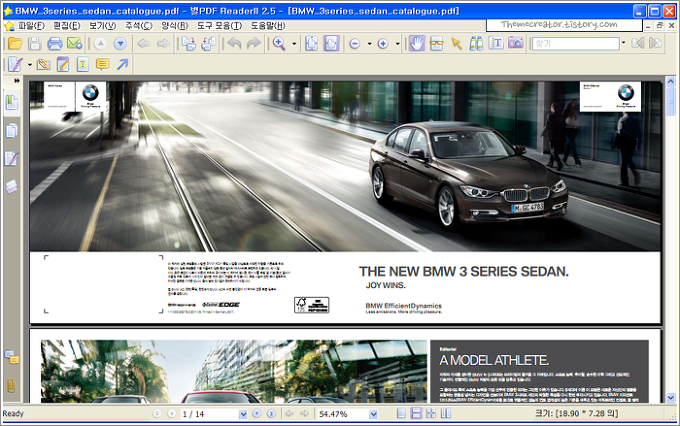Click the fit page icon
This screenshot has height=426, width=680.
tap(311, 43)
